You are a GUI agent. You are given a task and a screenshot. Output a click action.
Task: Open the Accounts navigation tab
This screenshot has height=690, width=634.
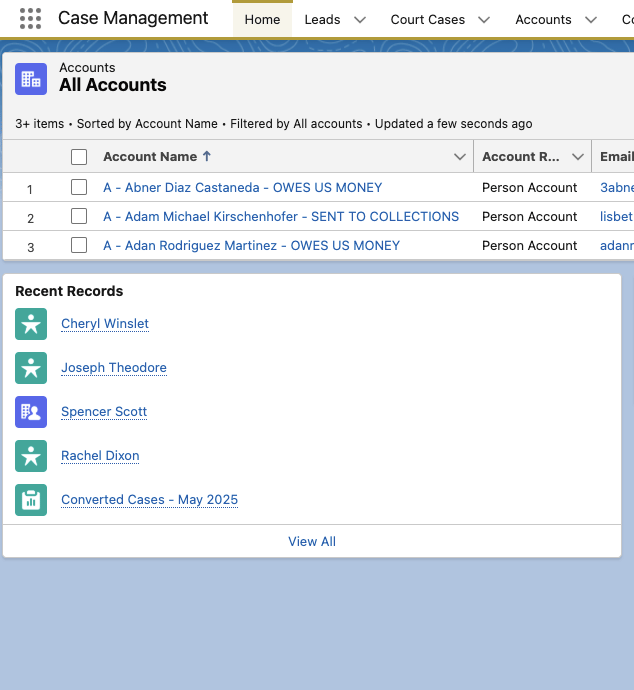[x=543, y=20]
